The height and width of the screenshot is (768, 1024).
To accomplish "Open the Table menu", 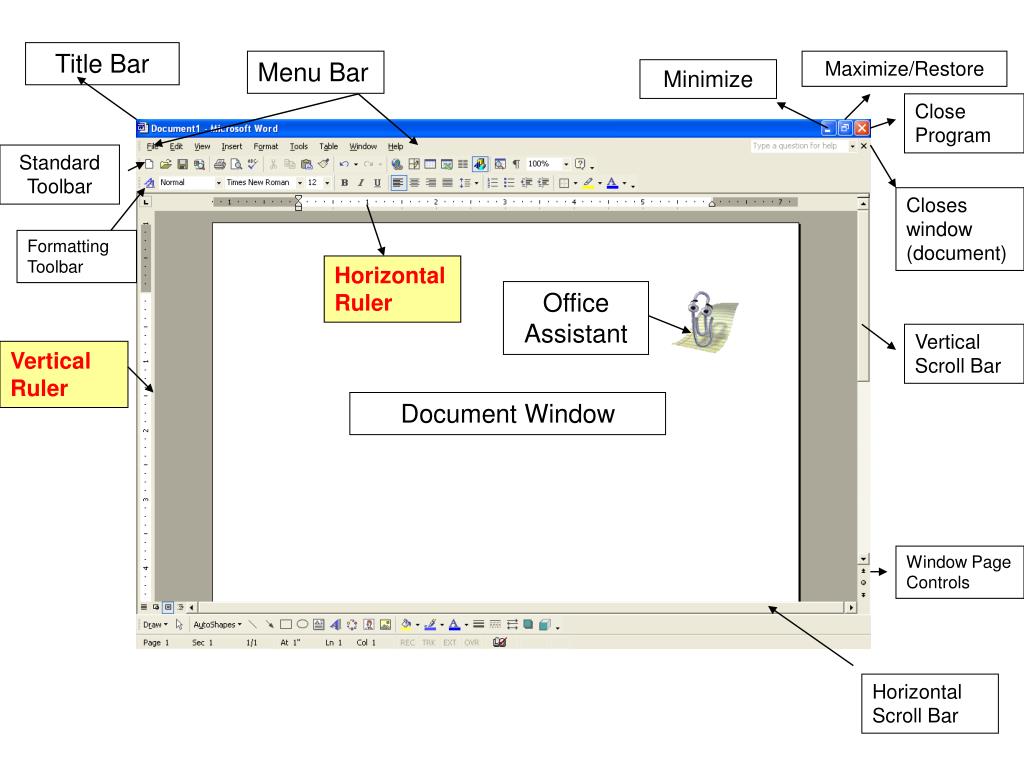I will [328, 147].
